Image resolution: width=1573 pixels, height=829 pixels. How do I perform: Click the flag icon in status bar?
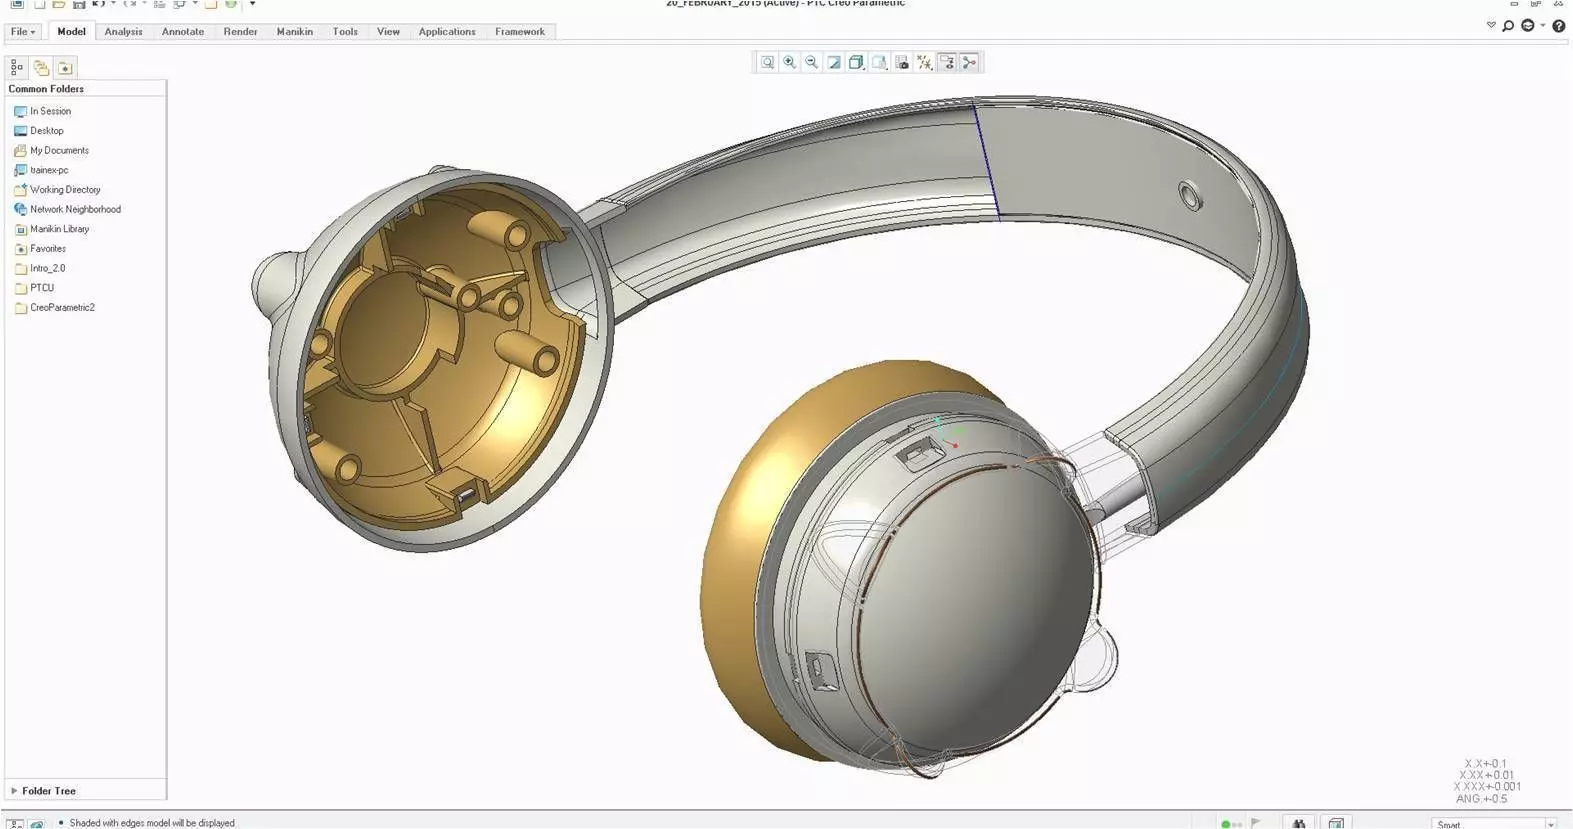pyautogui.click(x=1256, y=823)
